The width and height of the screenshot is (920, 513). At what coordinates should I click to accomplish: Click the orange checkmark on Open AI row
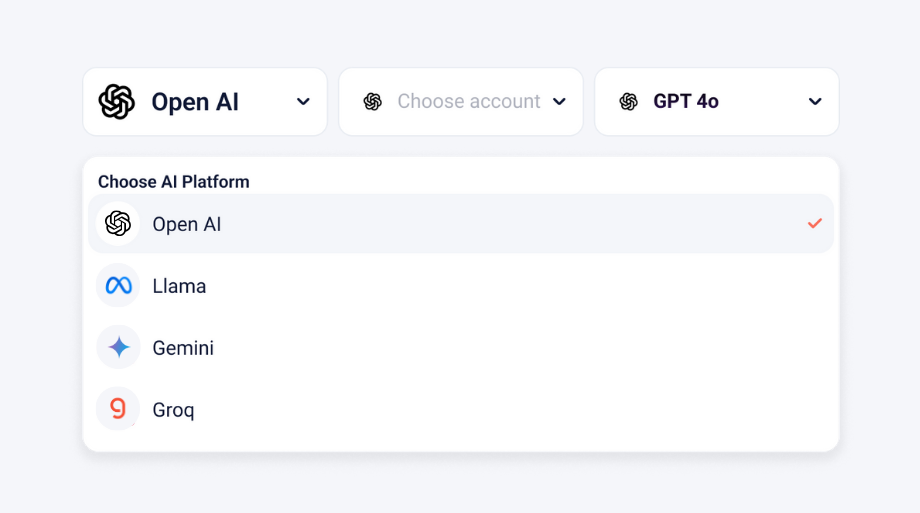click(x=814, y=223)
